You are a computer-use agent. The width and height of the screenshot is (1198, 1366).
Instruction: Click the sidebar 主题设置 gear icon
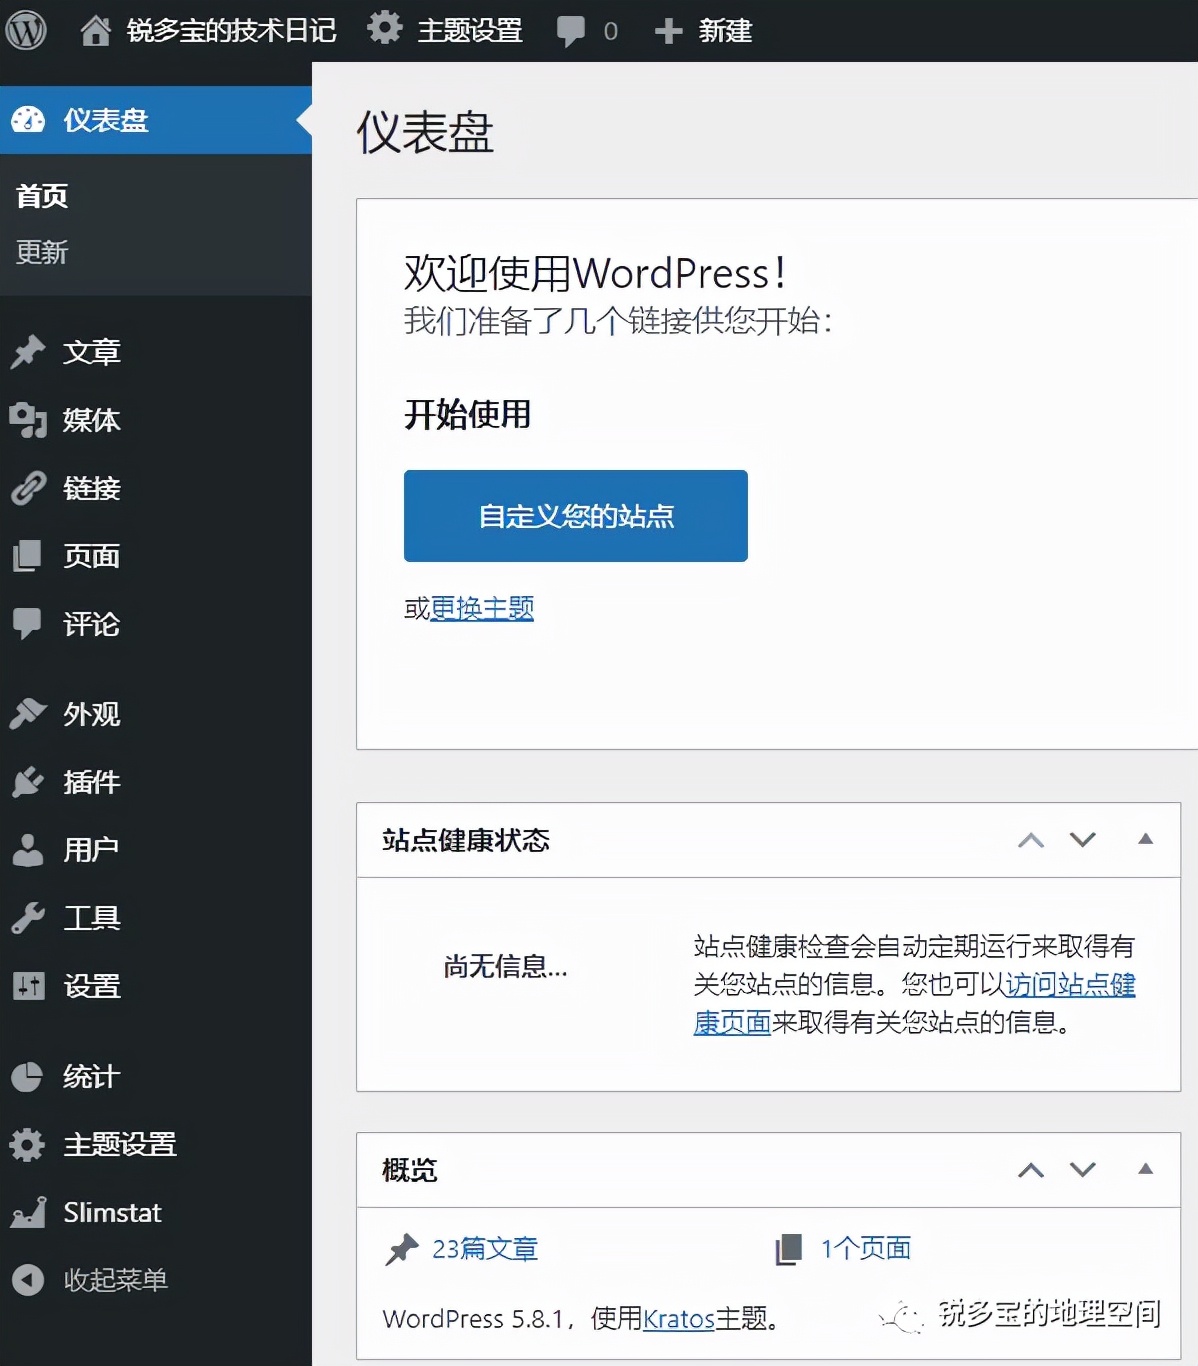coord(28,1144)
